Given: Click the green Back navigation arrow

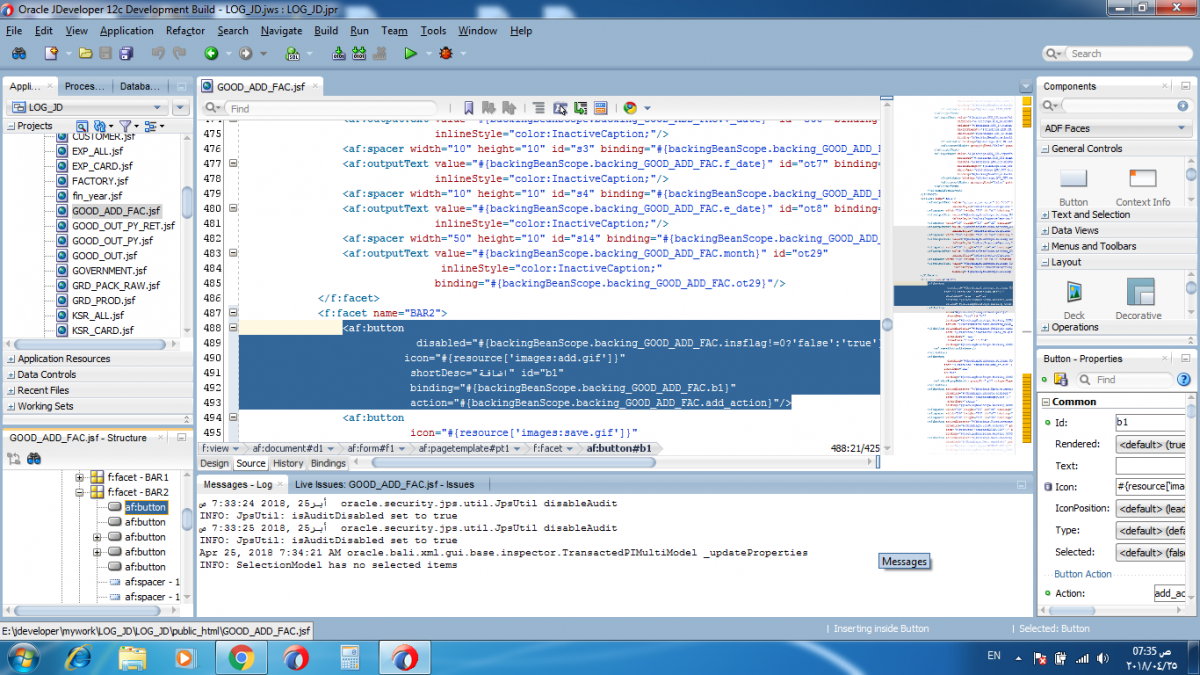Looking at the screenshot, I should [211, 53].
